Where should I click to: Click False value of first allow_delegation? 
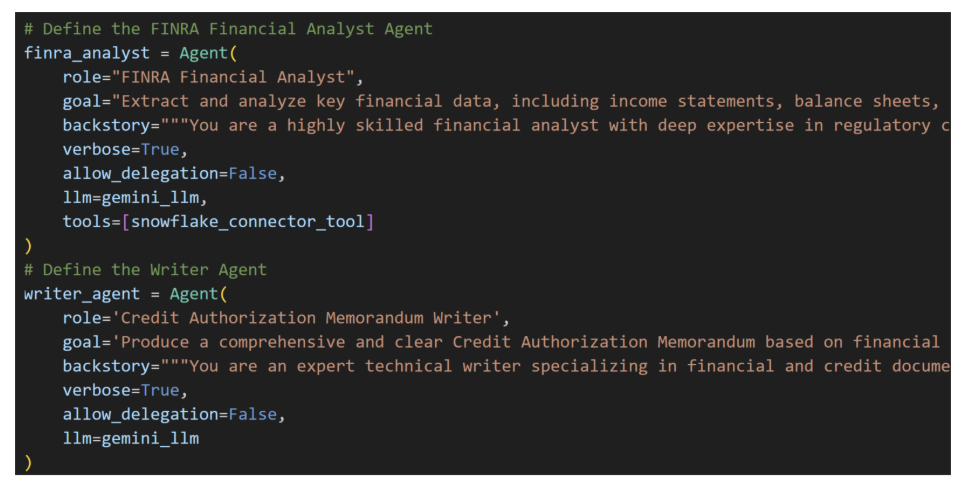pyautogui.click(x=253, y=174)
